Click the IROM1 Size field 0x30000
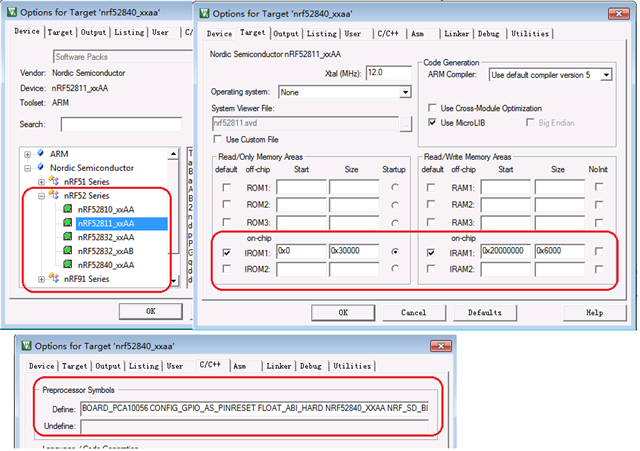640x451 pixels. [354, 251]
